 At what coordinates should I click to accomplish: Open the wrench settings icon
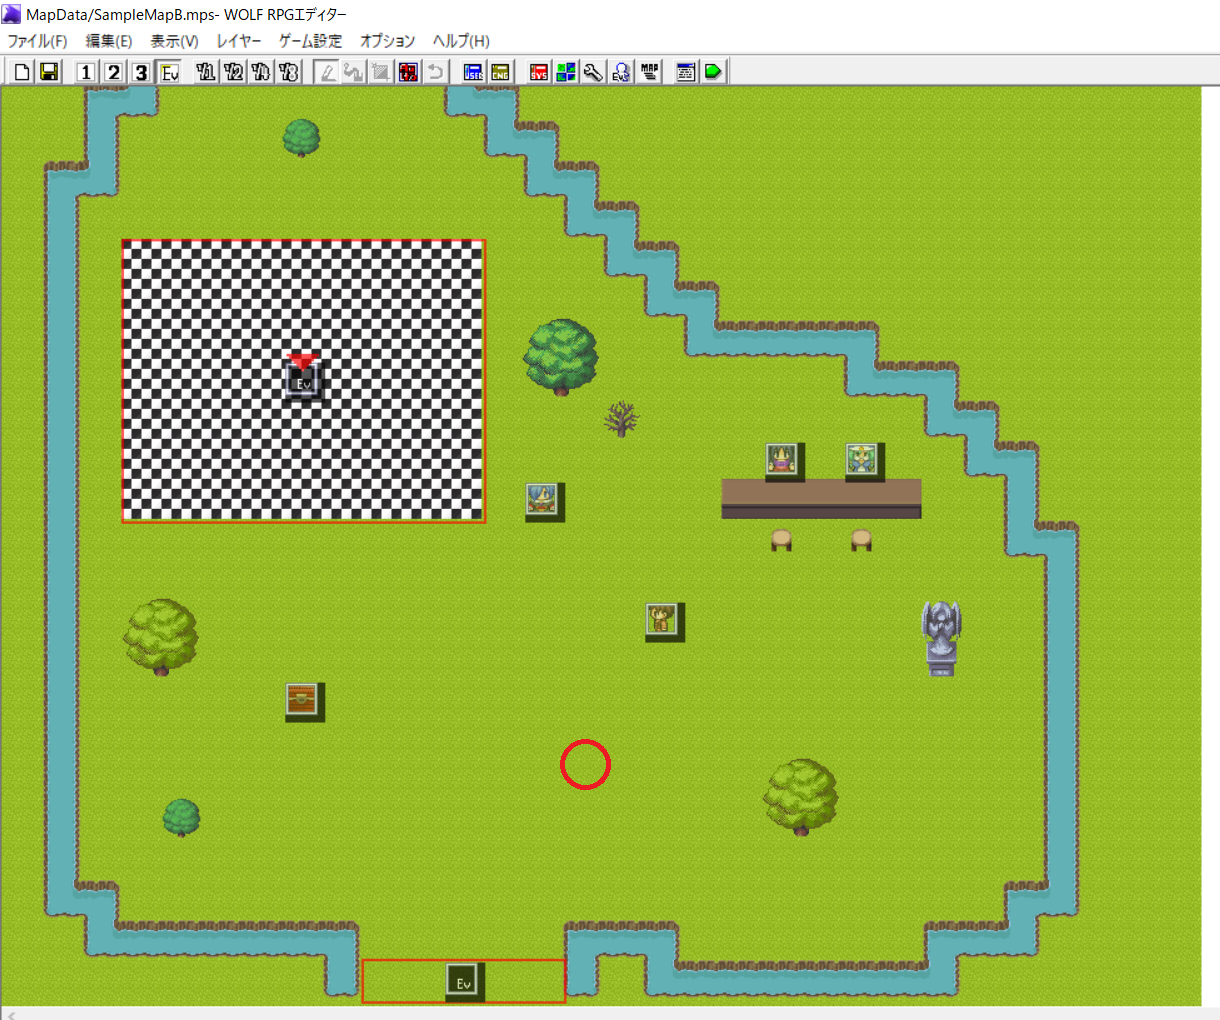593,72
